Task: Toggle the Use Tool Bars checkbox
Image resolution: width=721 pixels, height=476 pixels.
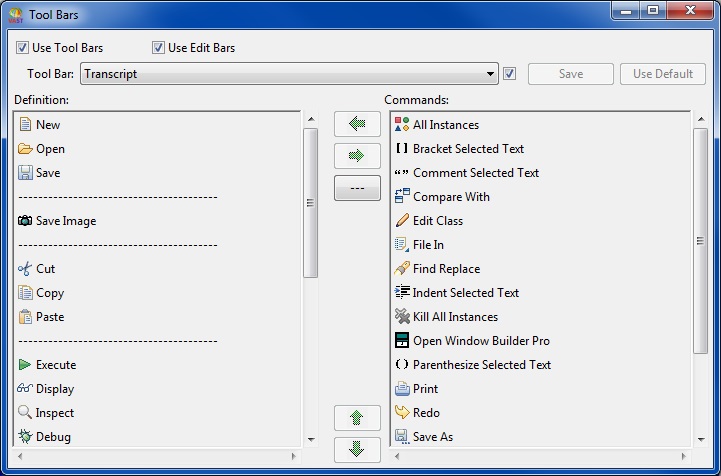Action: [22, 48]
